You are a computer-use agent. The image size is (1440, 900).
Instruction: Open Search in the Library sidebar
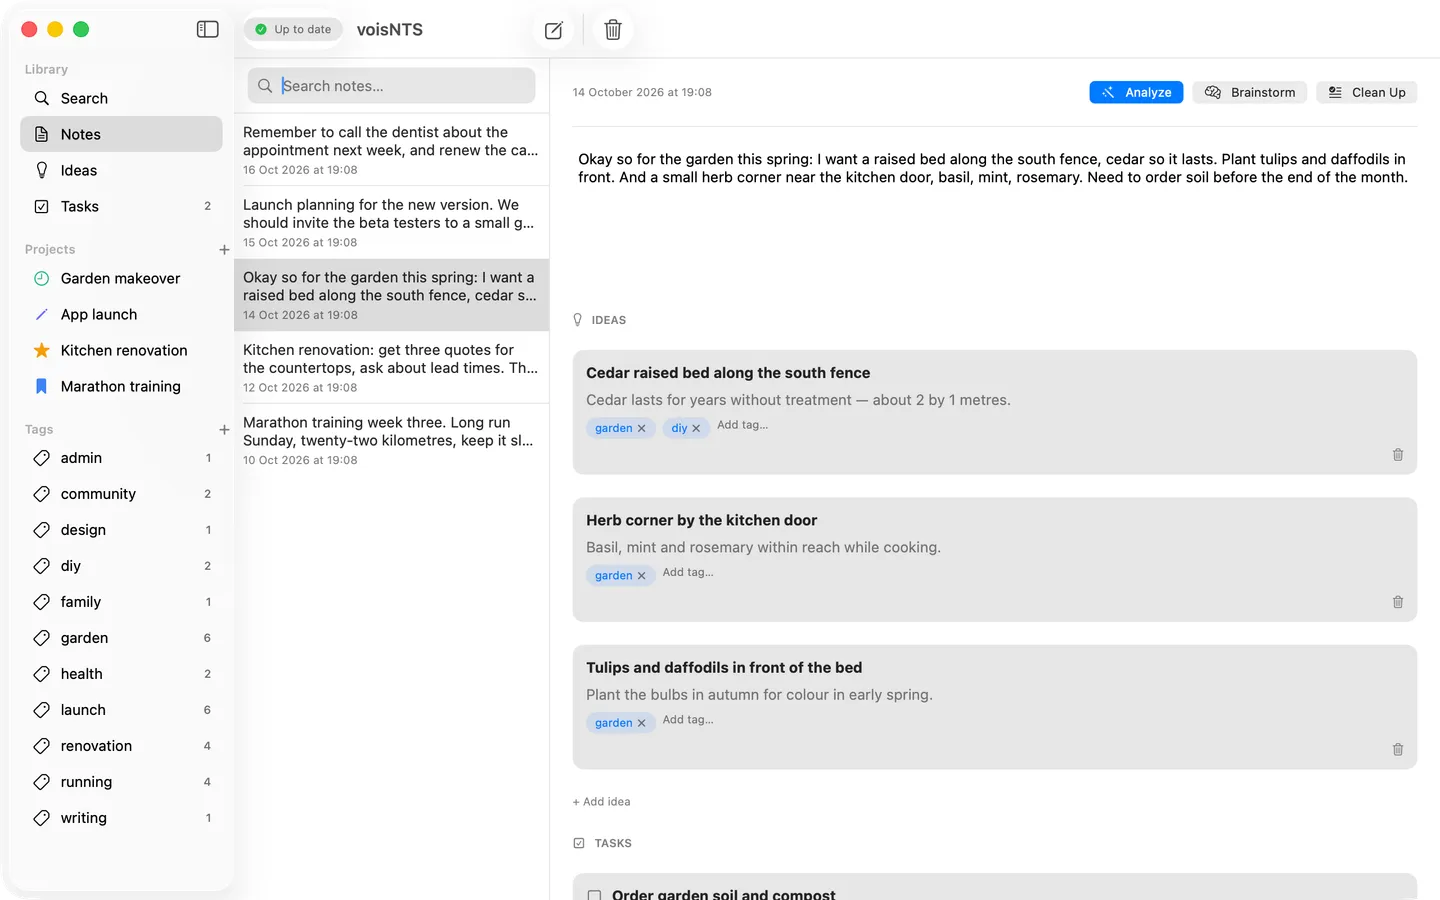121,98
